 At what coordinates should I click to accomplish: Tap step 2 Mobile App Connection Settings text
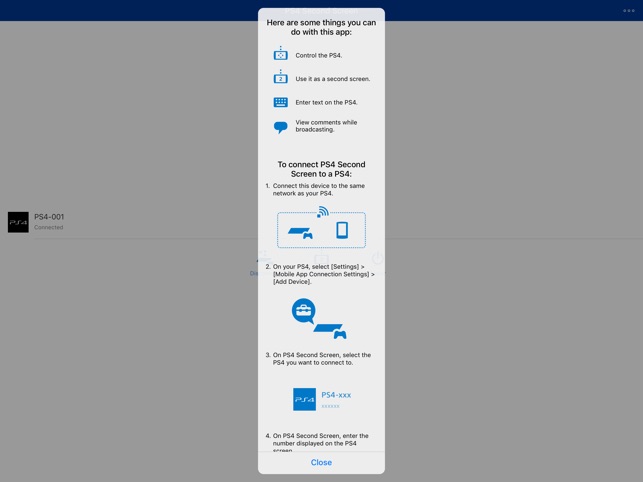click(323, 274)
